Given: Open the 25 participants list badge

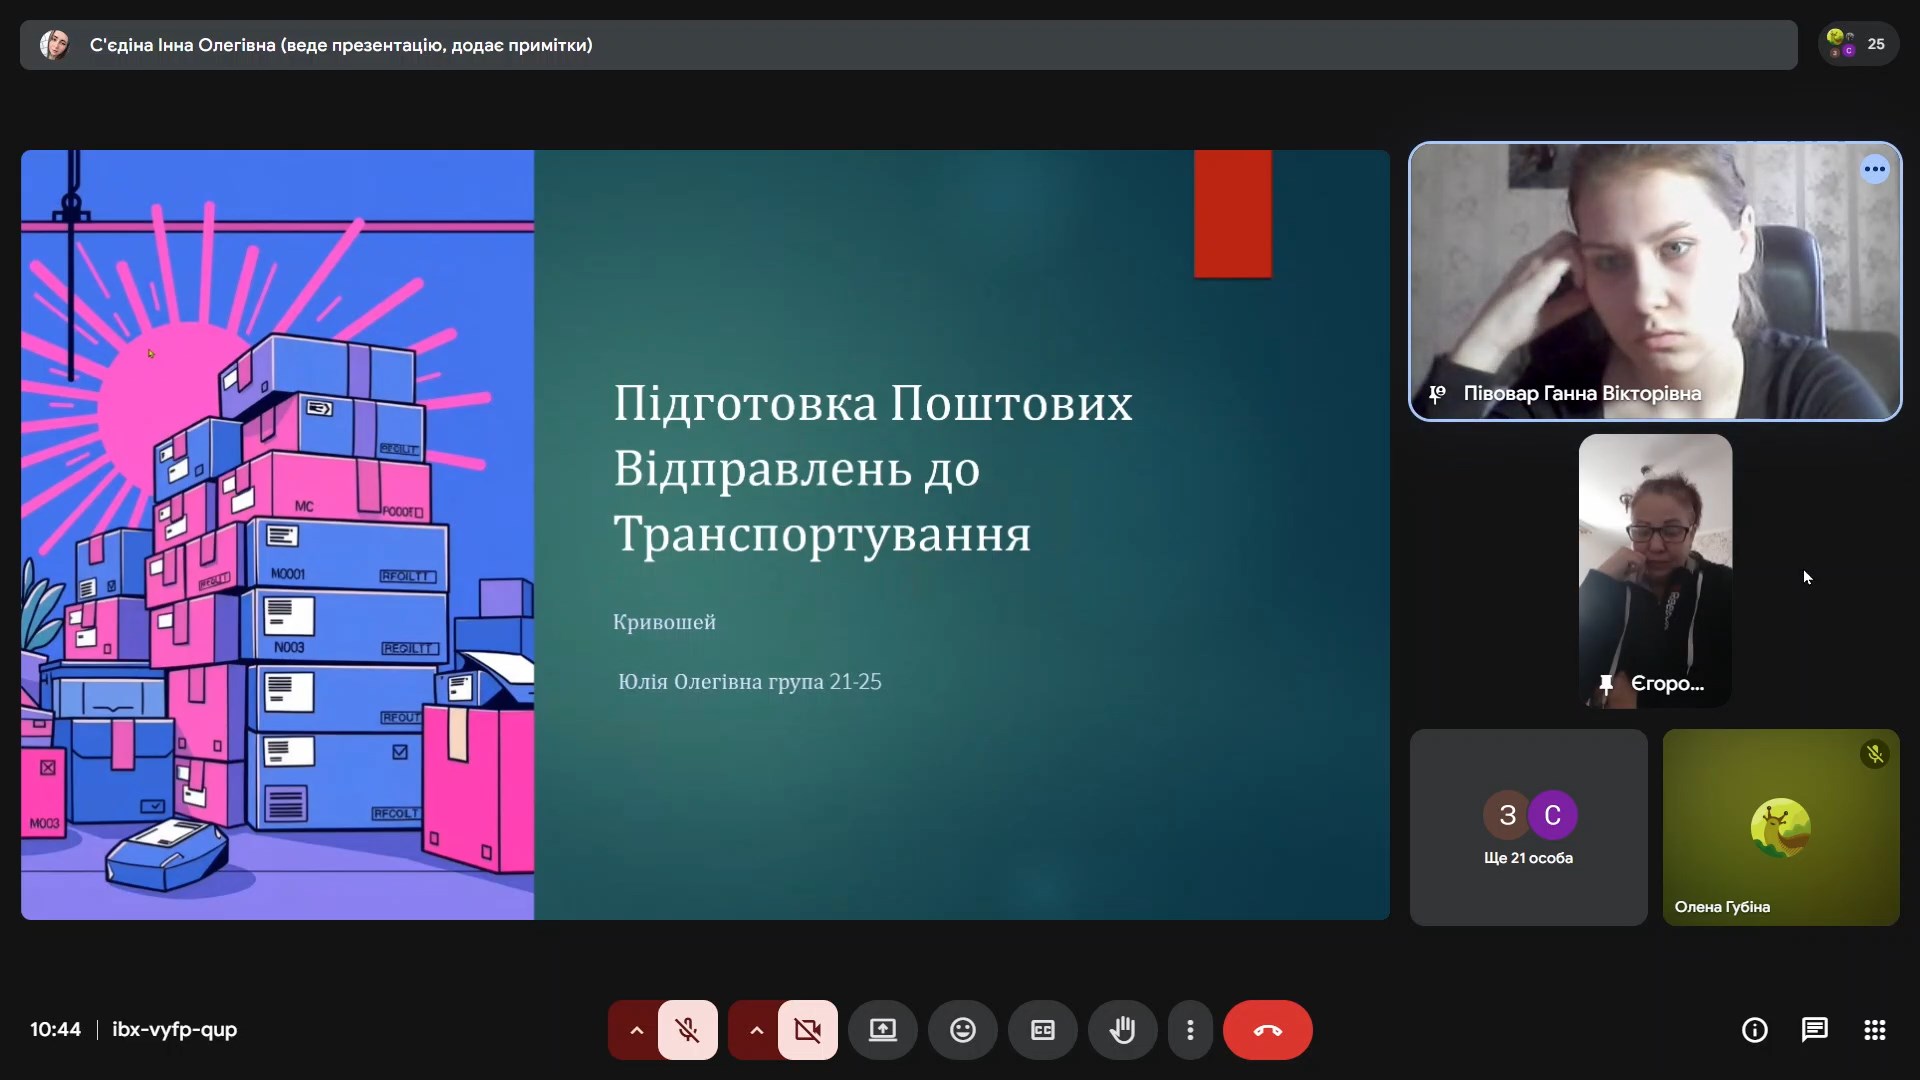Looking at the screenshot, I should [x=1858, y=45].
